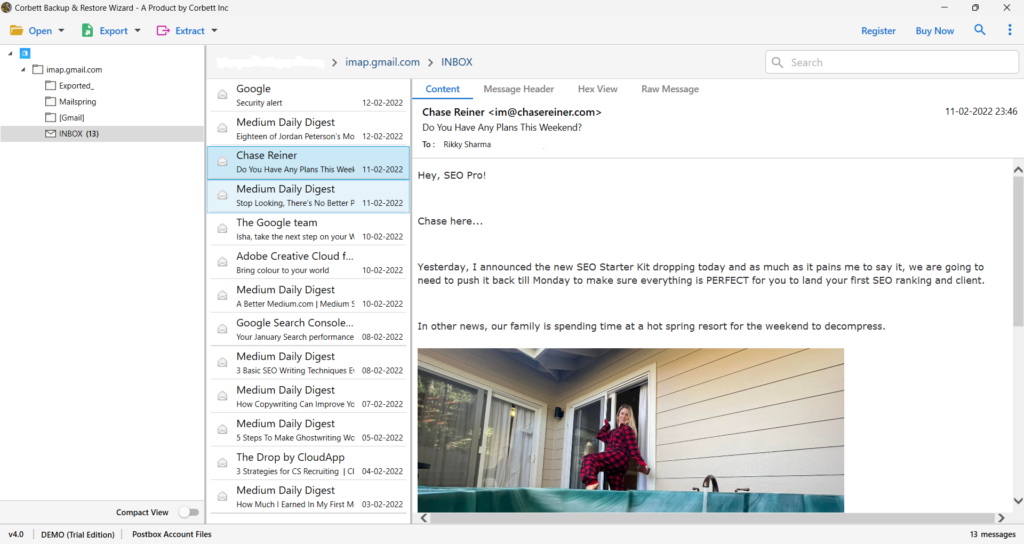1024x544 pixels.
Task: Open the three-dot more options menu
Action: click(1010, 30)
